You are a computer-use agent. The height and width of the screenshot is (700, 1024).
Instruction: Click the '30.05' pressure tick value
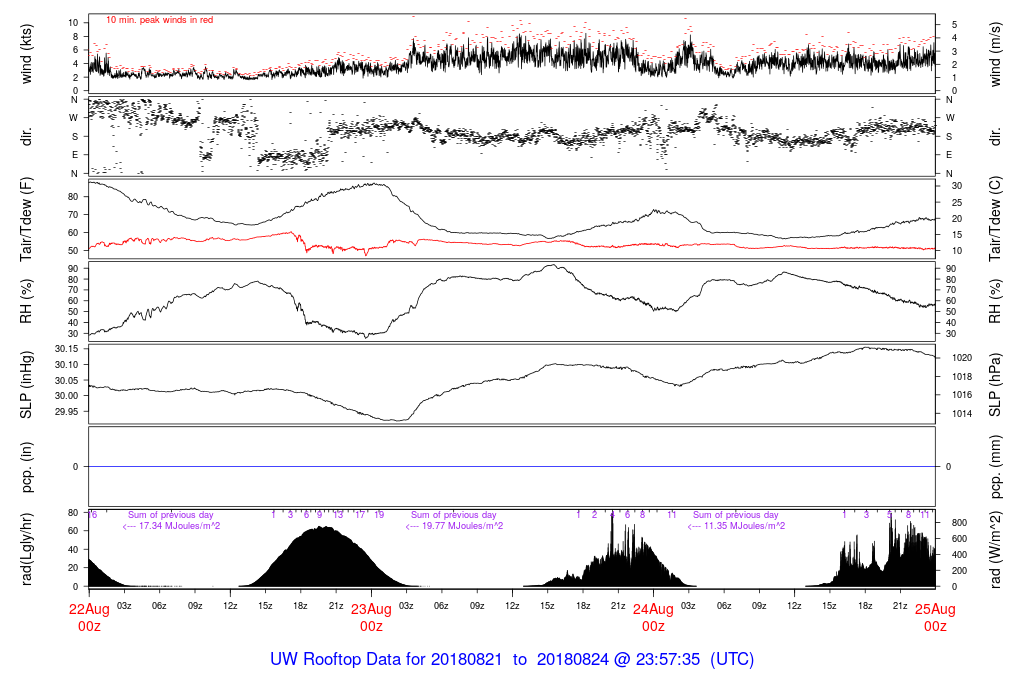click(67, 381)
